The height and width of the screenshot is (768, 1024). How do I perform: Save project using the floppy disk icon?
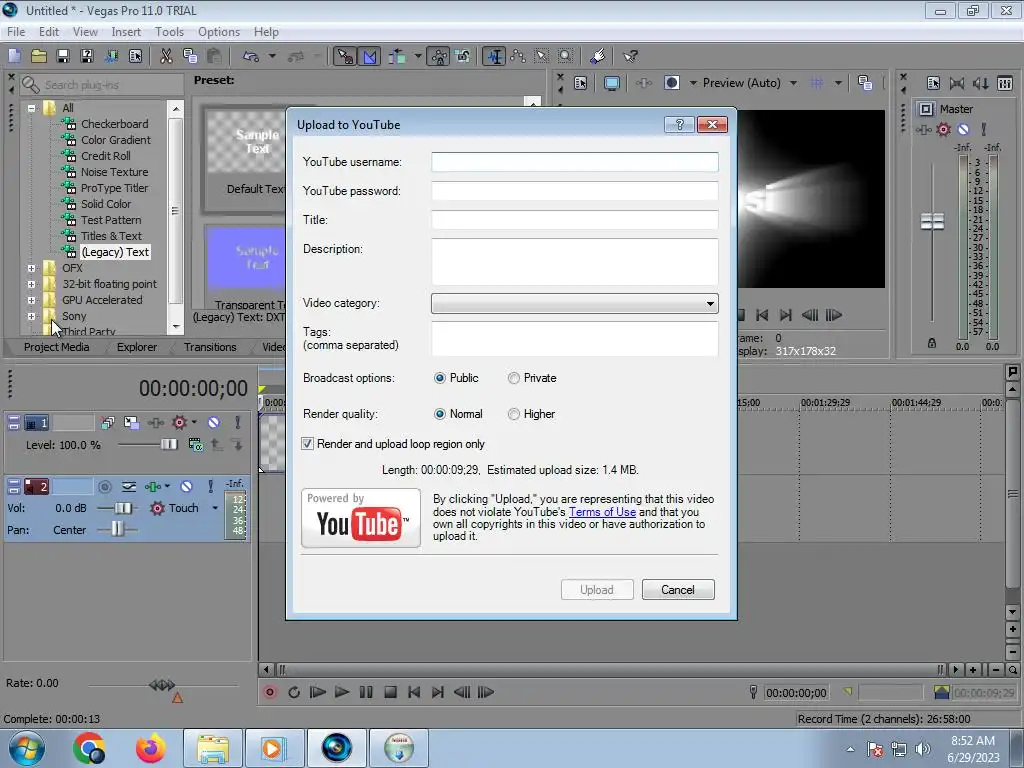pyautogui.click(x=63, y=56)
